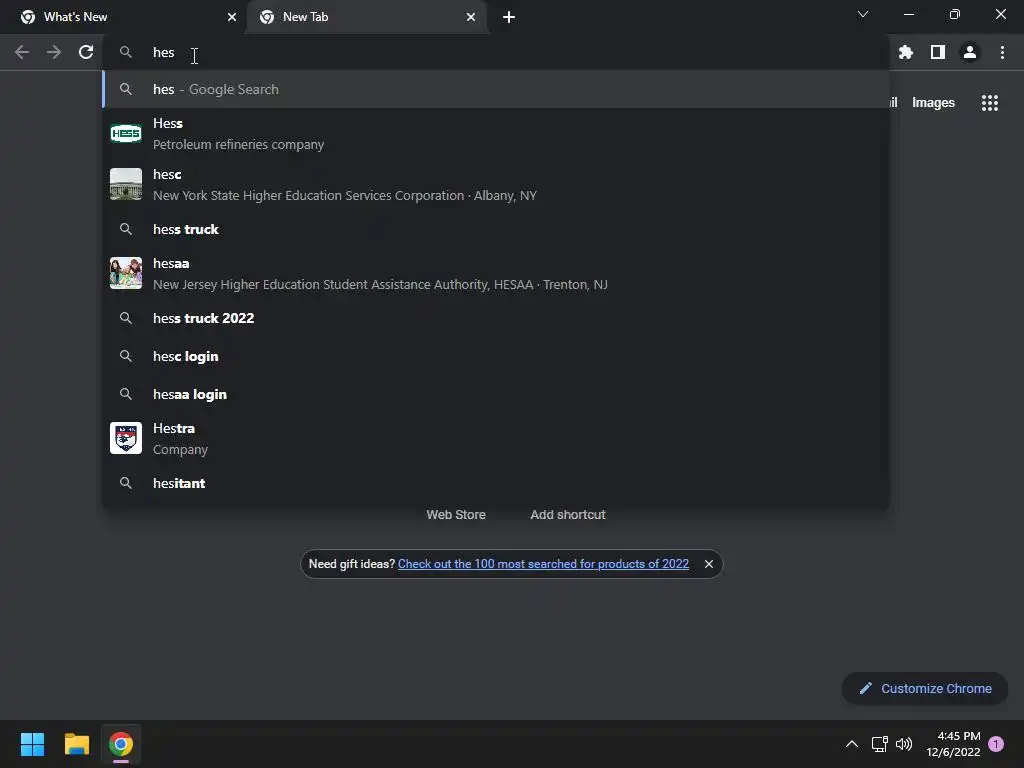Click the address bar containing 'hes'
The width and height of the screenshot is (1024, 768).
pos(496,52)
